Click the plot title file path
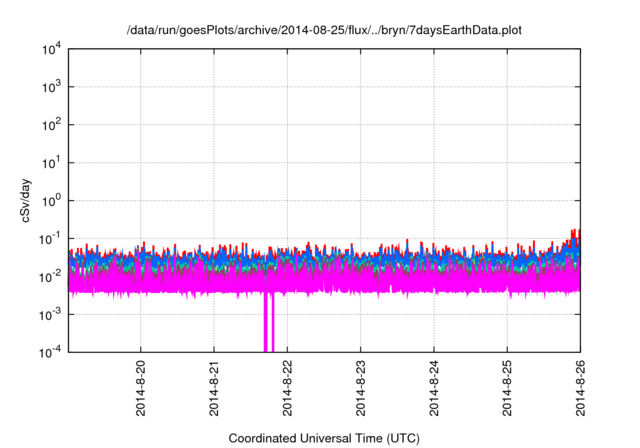Screen dimensions: 640x448 pyautogui.click(x=324, y=30)
